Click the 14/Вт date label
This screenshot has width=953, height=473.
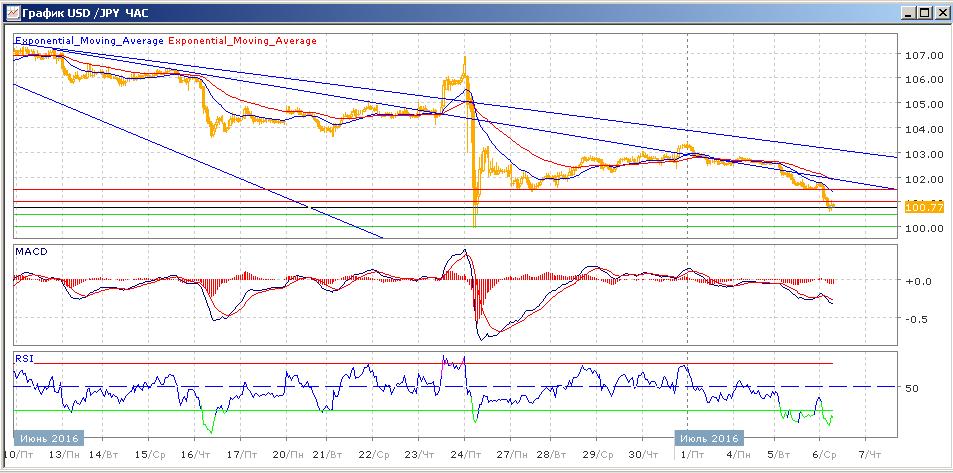click(104, 455)
